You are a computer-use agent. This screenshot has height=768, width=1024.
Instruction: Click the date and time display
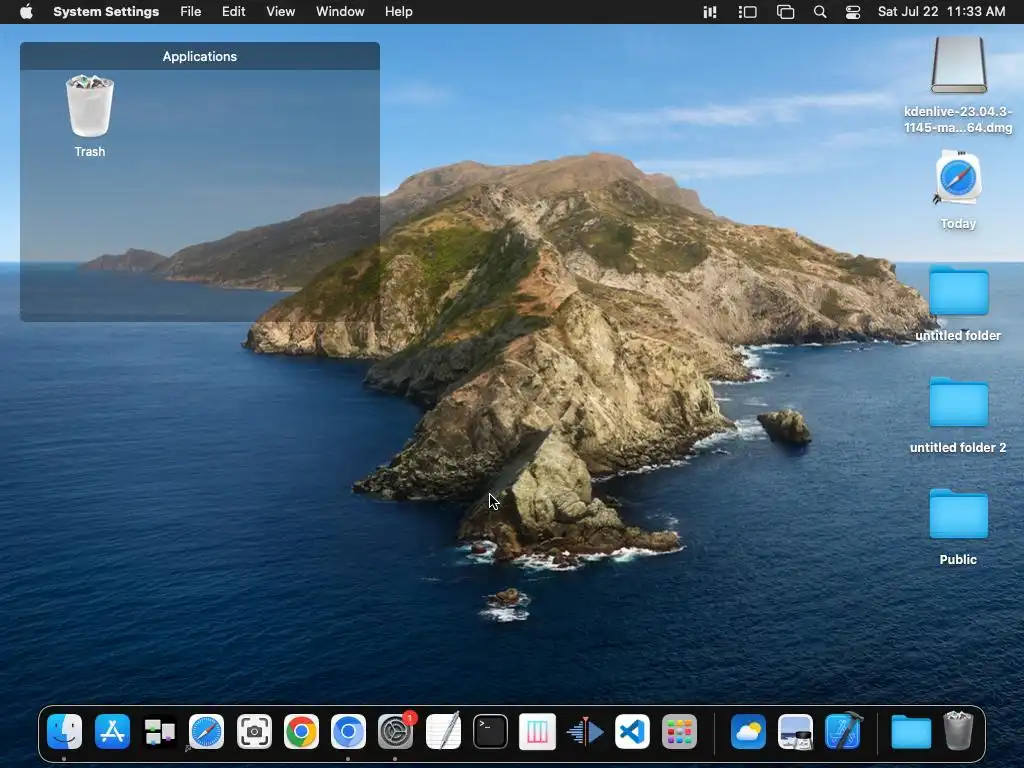(x=941, y=12)
